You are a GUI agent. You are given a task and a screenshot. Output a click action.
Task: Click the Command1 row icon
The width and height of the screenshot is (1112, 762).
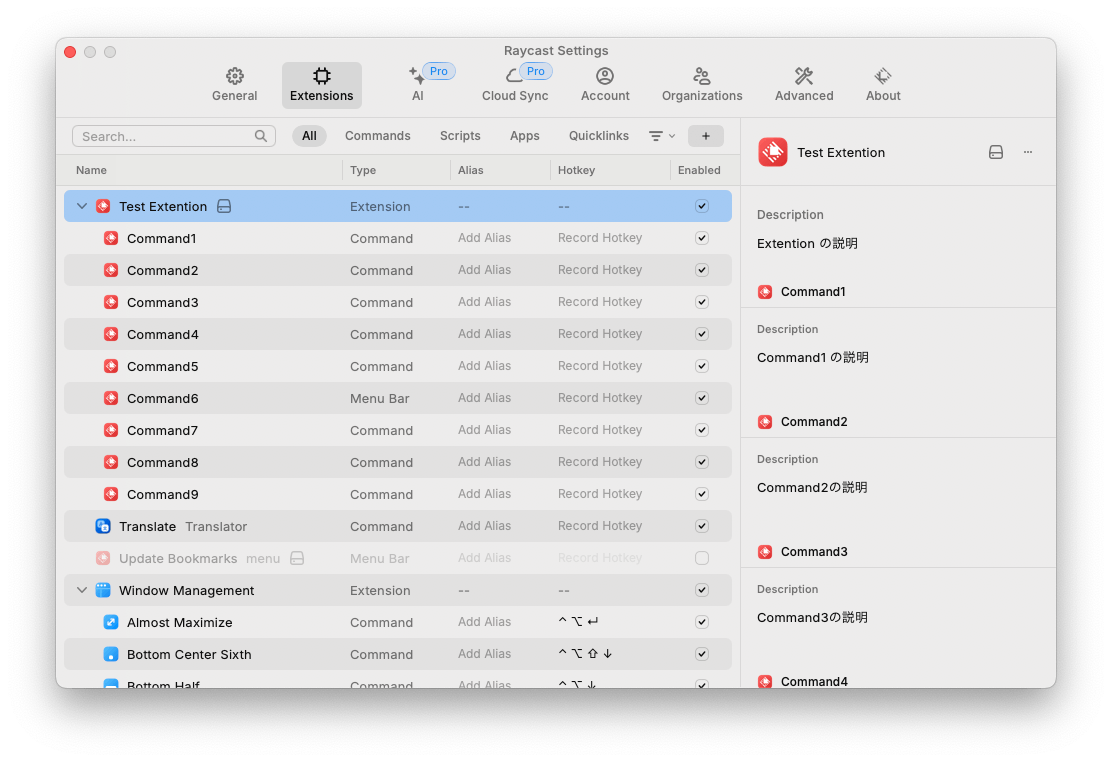point(111,238)
